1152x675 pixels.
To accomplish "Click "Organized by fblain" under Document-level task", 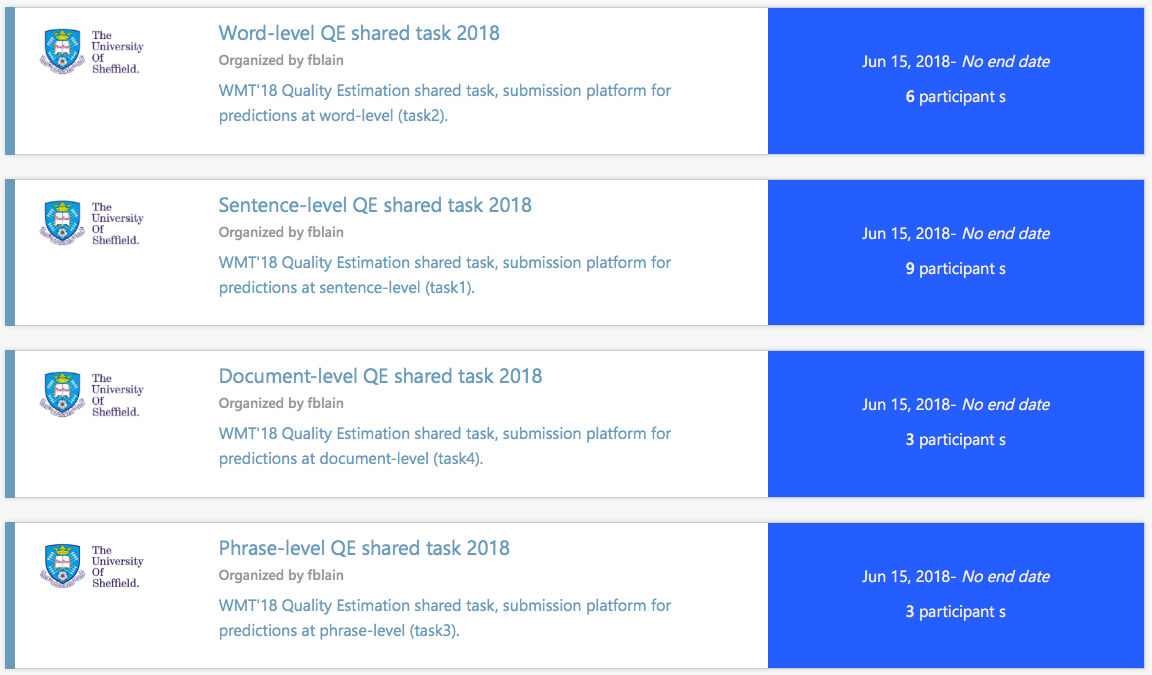I will pos(281,403).
